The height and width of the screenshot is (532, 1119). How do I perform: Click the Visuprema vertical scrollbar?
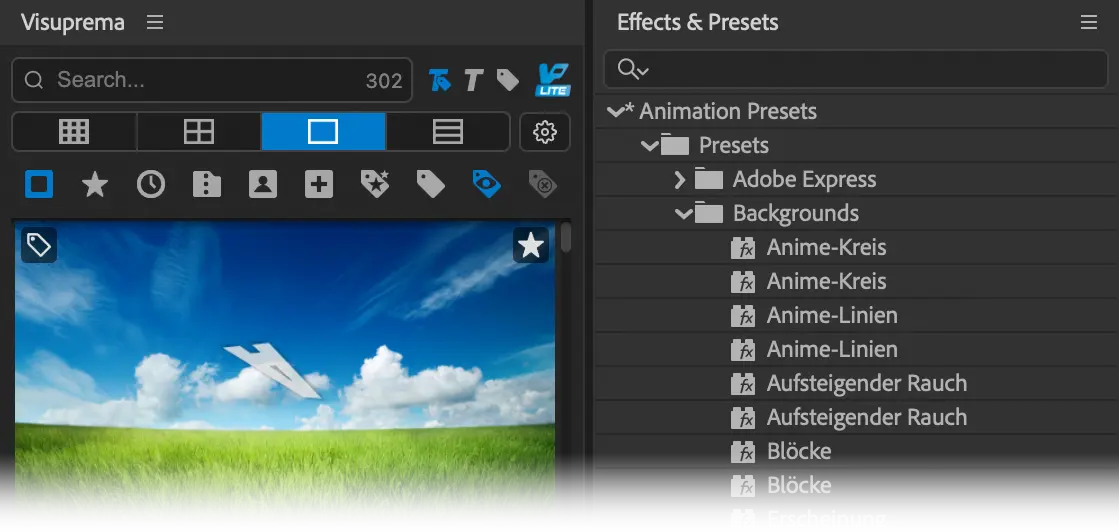[566, 237]
